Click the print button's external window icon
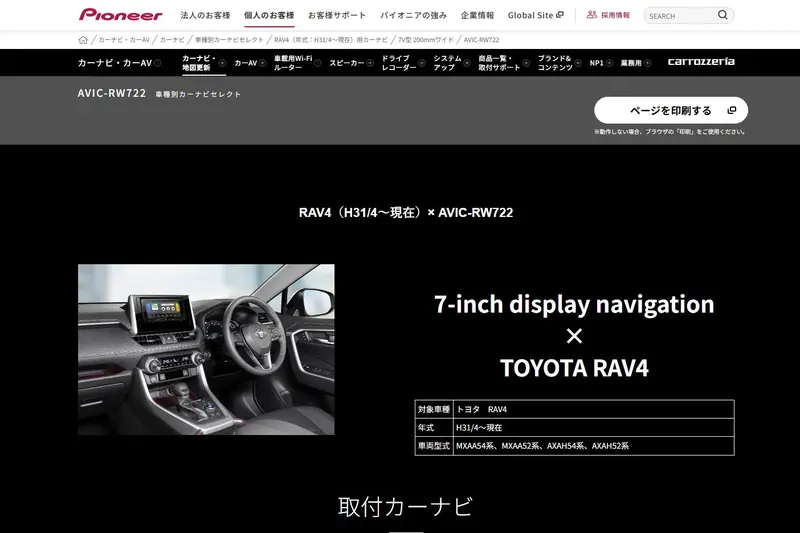This screenshot has width=800, height=533. 732,110
